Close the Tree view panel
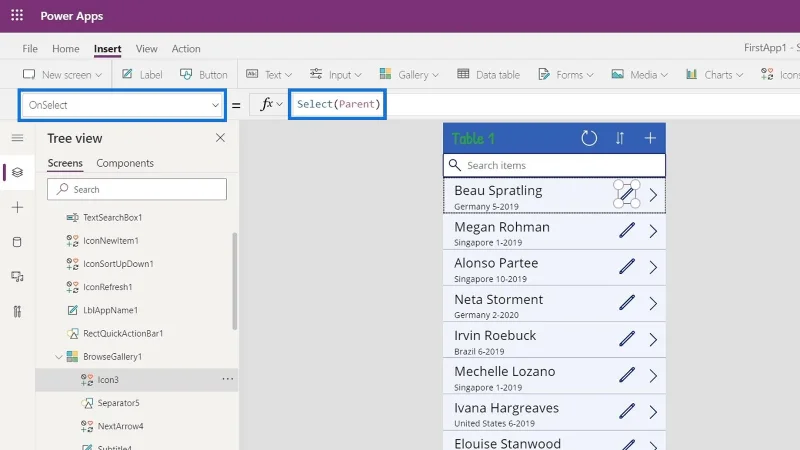800x450 pixels. (220, 138)
